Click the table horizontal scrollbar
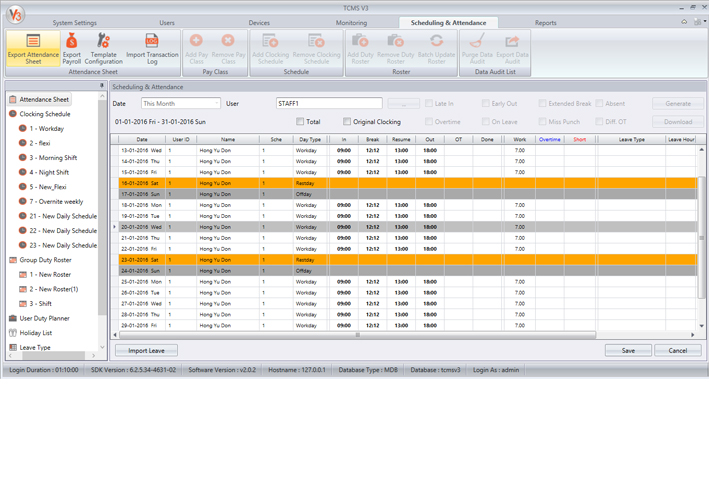This screenshot has width=709, height=488. coord(357,335)
